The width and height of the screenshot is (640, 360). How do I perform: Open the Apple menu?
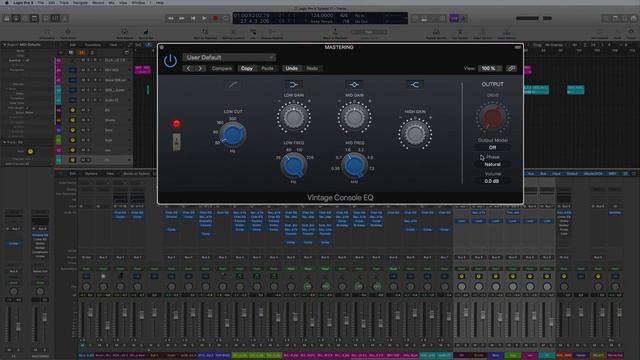(6, 2)
